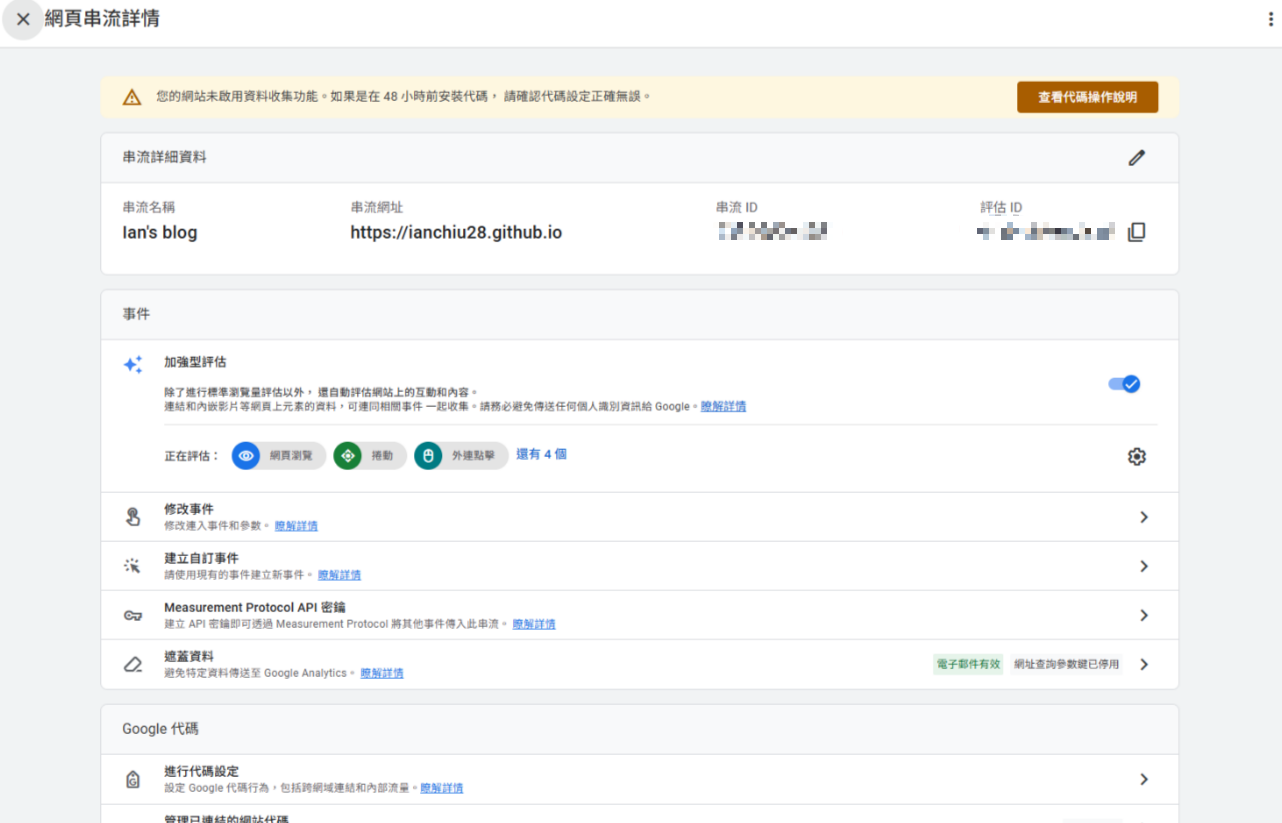Show the 還有 4 個 measurements link
This screenshot has width=1282, height=823.
[541, 454]
